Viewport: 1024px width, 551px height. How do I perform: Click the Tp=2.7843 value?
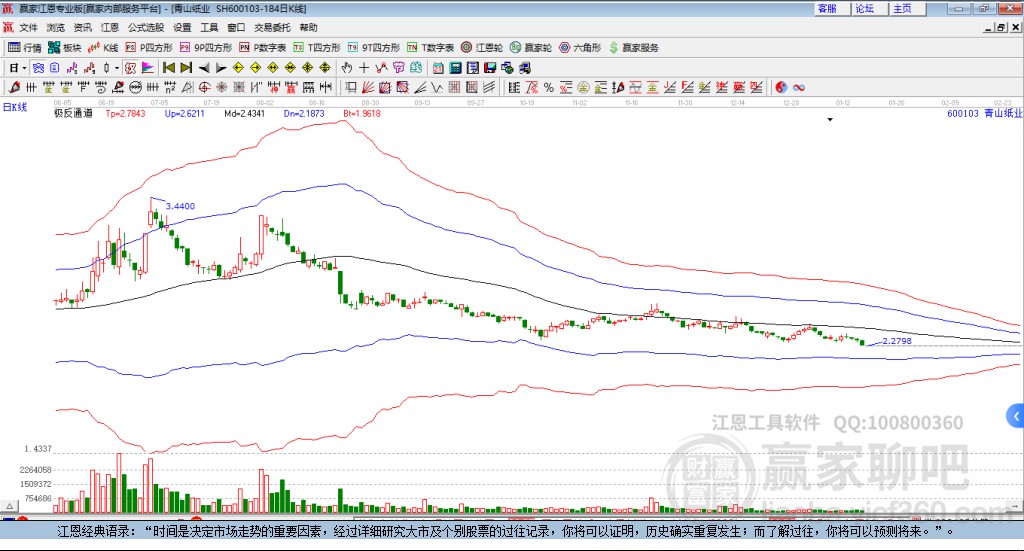pos(125,114)
